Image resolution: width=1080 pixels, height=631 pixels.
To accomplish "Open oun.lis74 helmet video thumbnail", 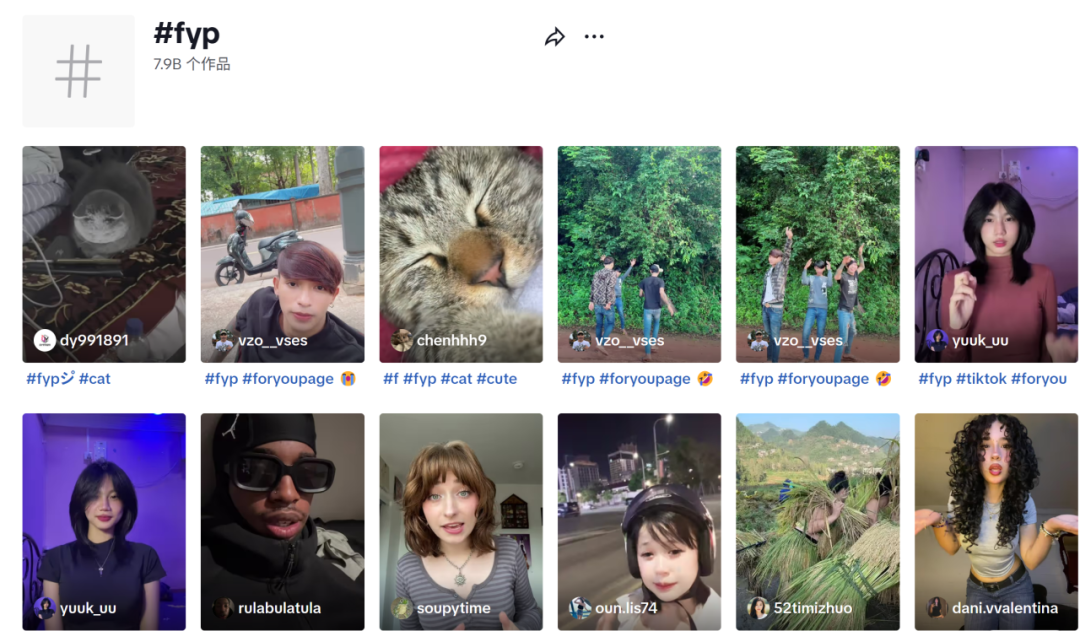I will tap(639, 521).
